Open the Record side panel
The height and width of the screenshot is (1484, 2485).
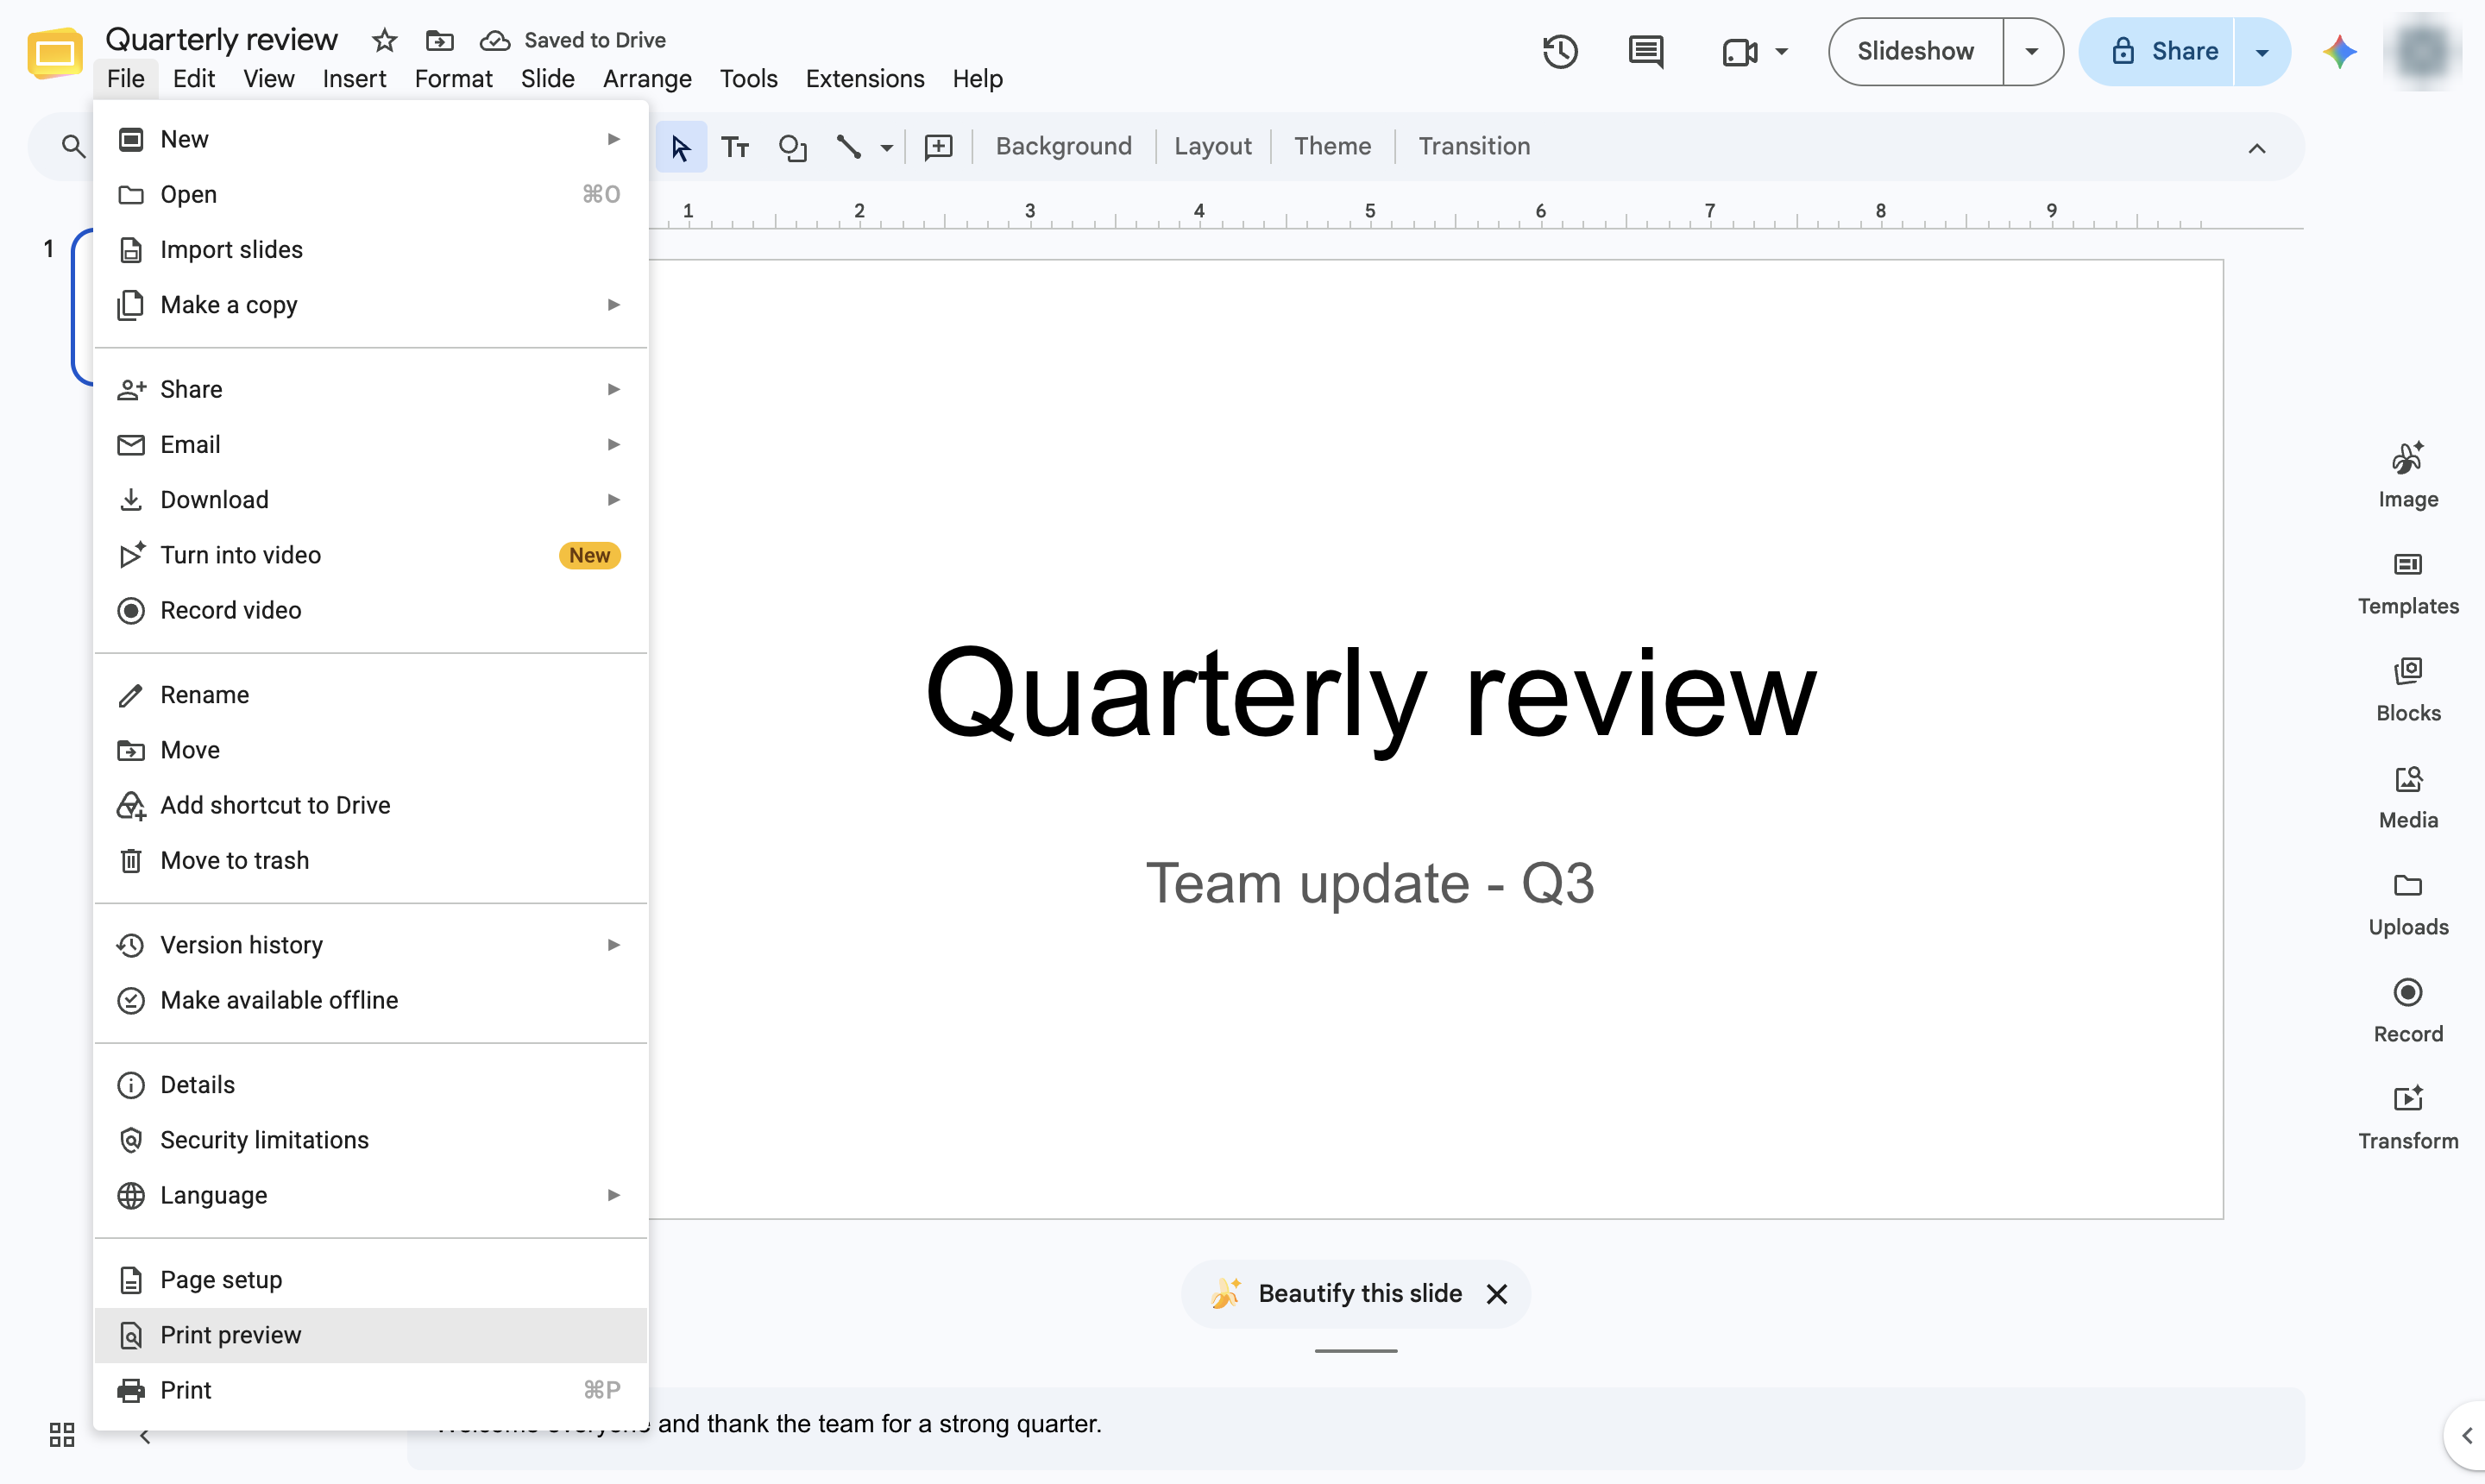point(2407,1011)
